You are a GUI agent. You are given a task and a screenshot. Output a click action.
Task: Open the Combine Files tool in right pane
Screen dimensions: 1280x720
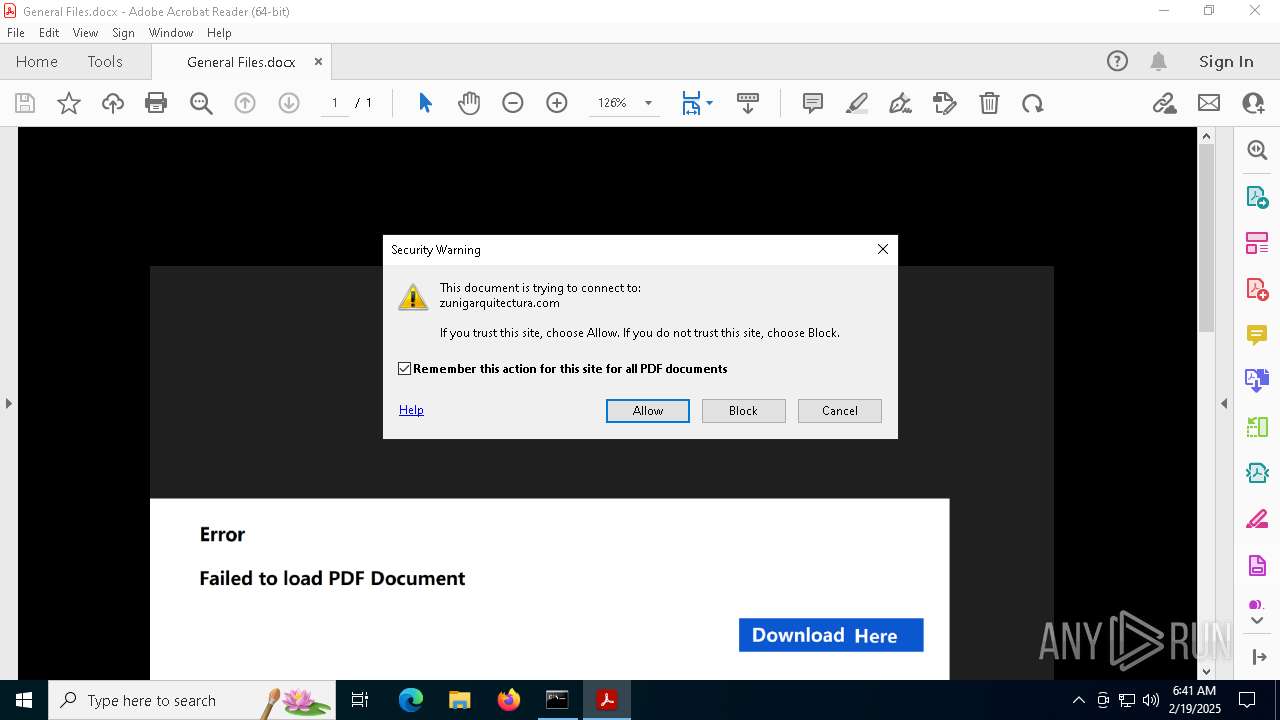pos(1257,380)
